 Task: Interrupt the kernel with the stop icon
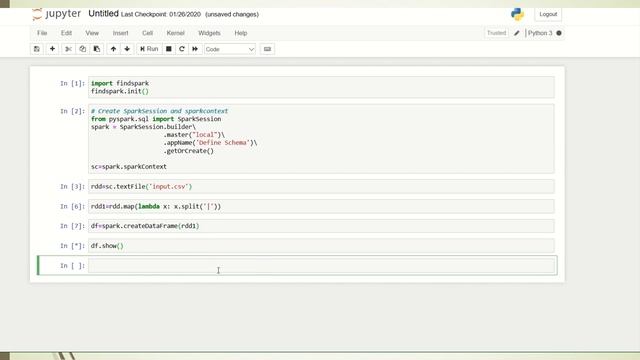169,49
